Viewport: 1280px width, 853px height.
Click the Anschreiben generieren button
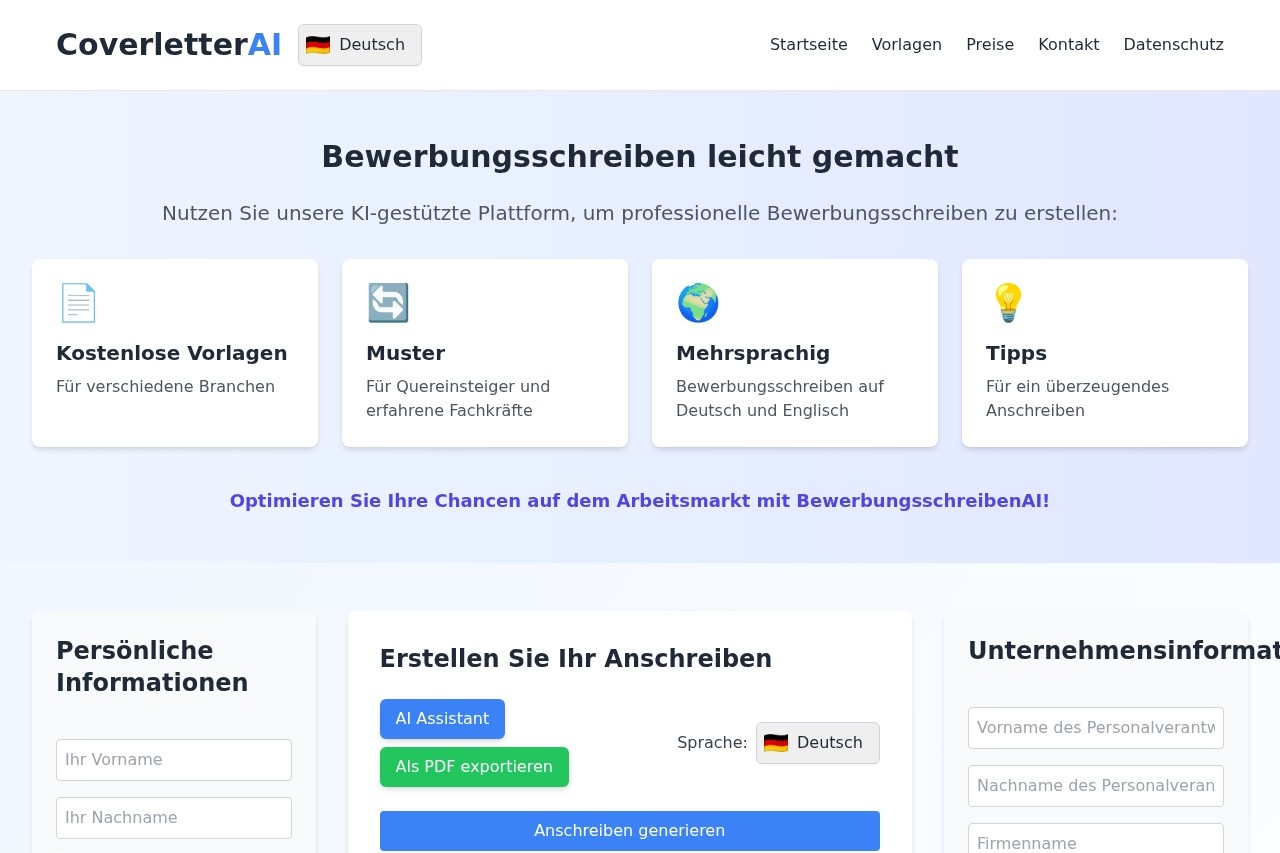(x=629, y=830)
